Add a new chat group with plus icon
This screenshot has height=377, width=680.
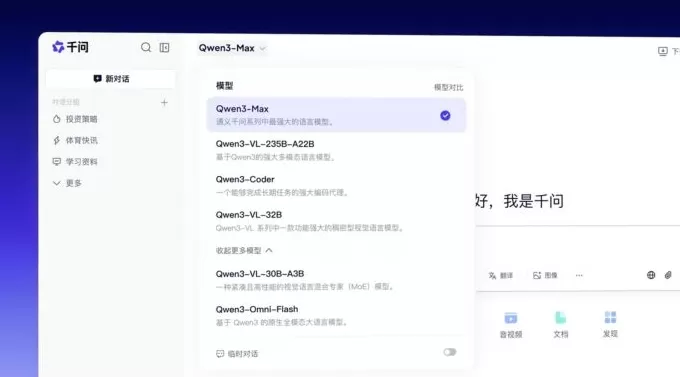[x=164, y=103]
